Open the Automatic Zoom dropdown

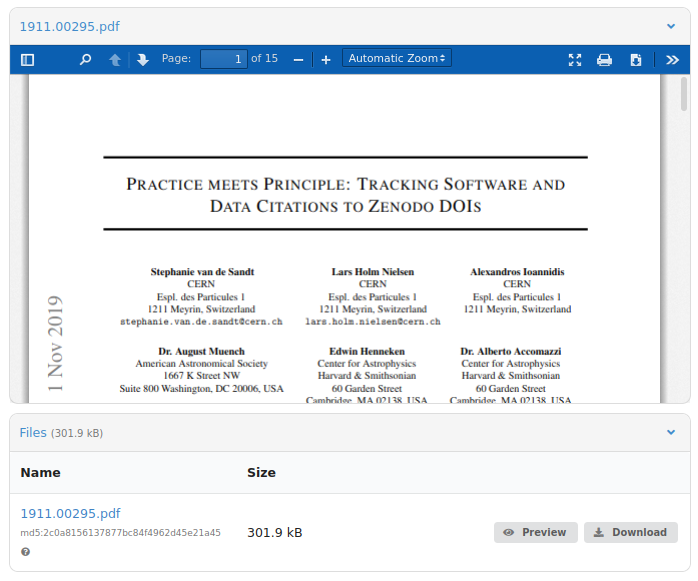click(397, 58)
